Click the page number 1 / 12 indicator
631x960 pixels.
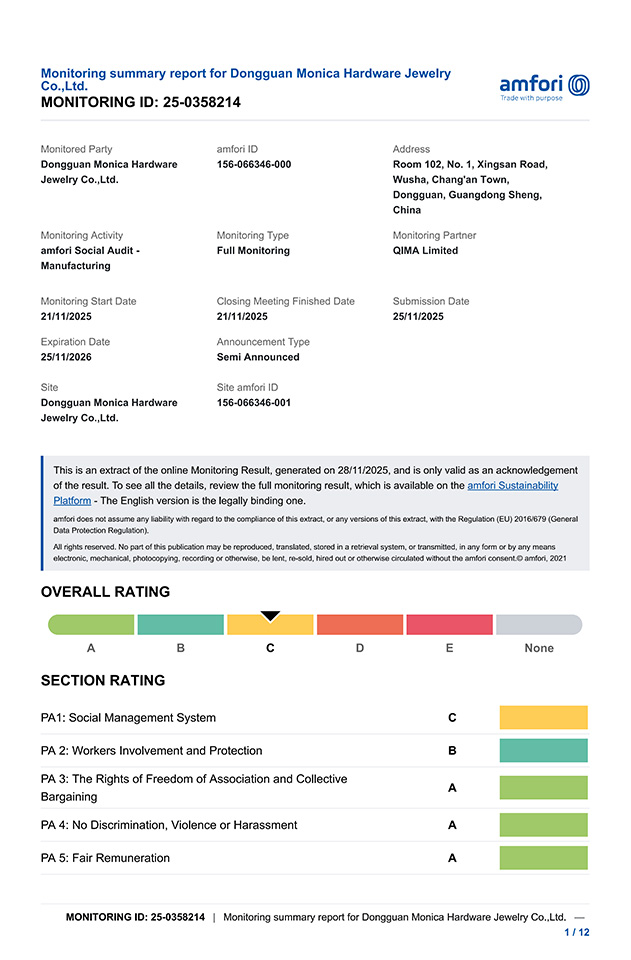coord(577,932)
